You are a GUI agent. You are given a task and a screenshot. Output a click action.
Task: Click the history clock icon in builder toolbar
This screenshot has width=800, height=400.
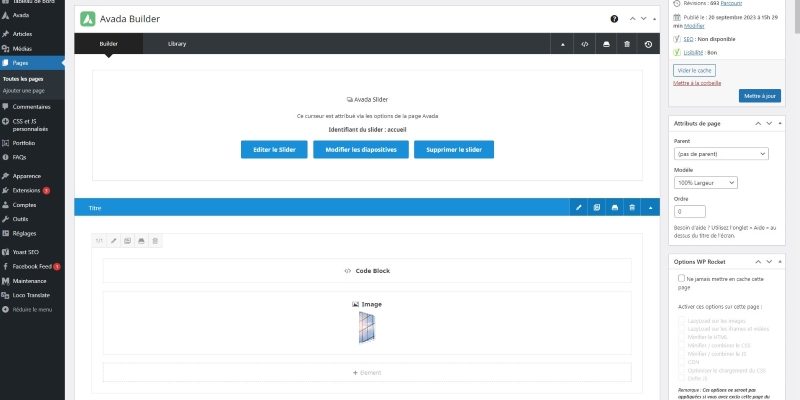pyautogui.click(x=648, y=44)
